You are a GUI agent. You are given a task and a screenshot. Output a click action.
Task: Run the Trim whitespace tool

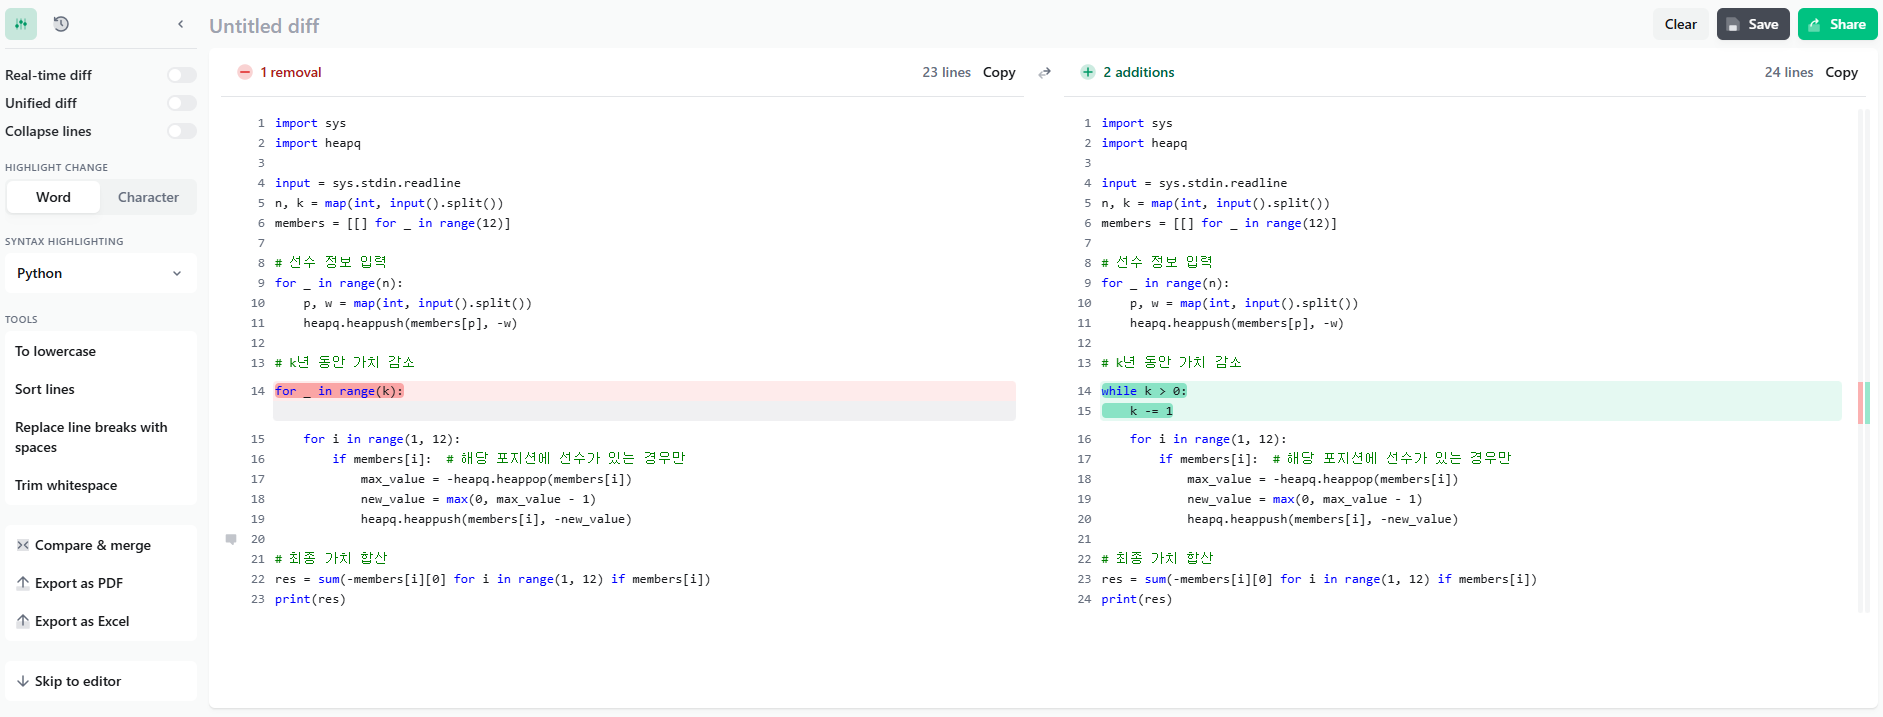pyautogui.click(x=100, y=485)
